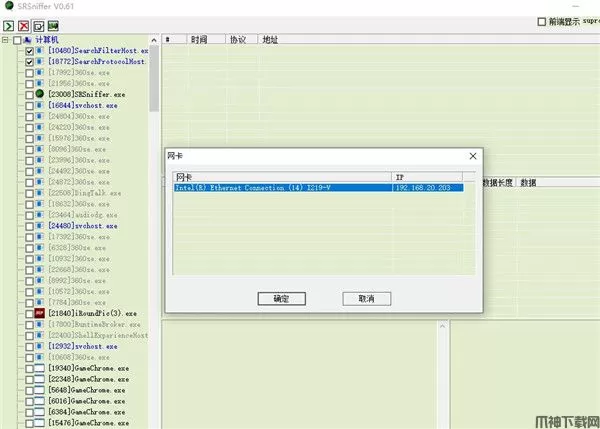
Task: Click the red iRoundPic(3).exe process icon
Action: (x=40, y=313)
